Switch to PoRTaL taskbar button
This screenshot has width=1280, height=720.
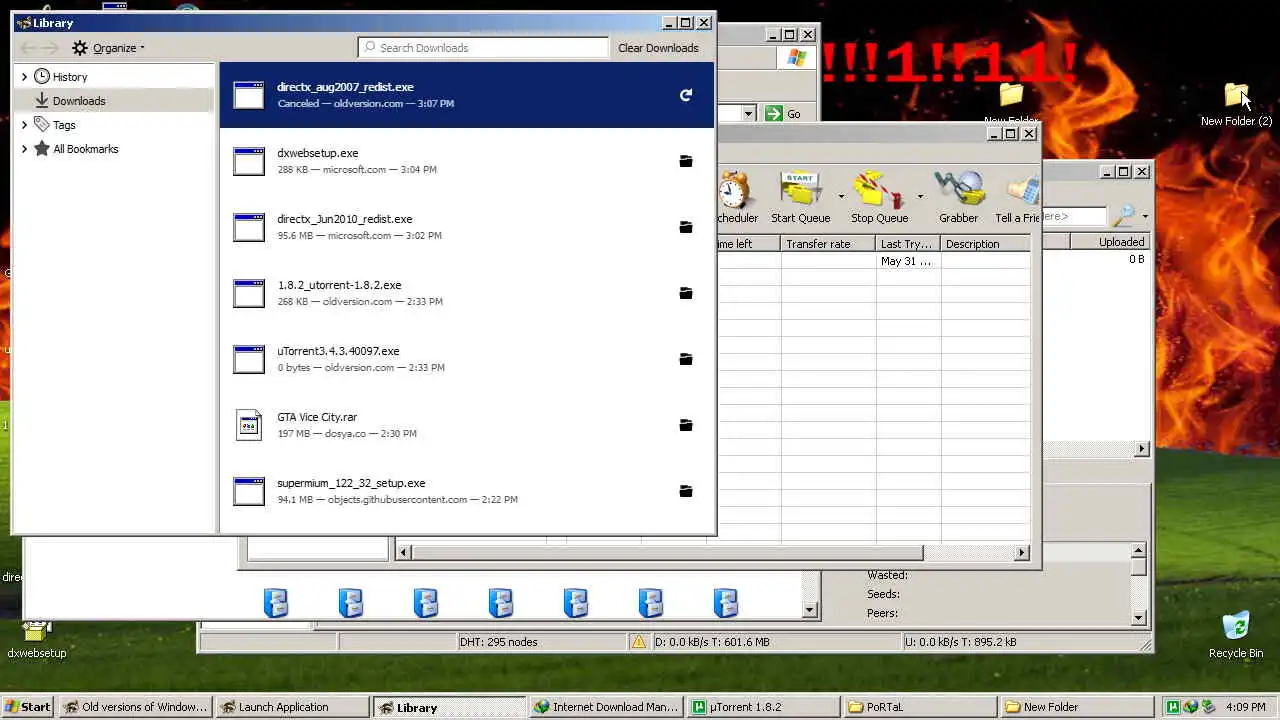[919, 707]
